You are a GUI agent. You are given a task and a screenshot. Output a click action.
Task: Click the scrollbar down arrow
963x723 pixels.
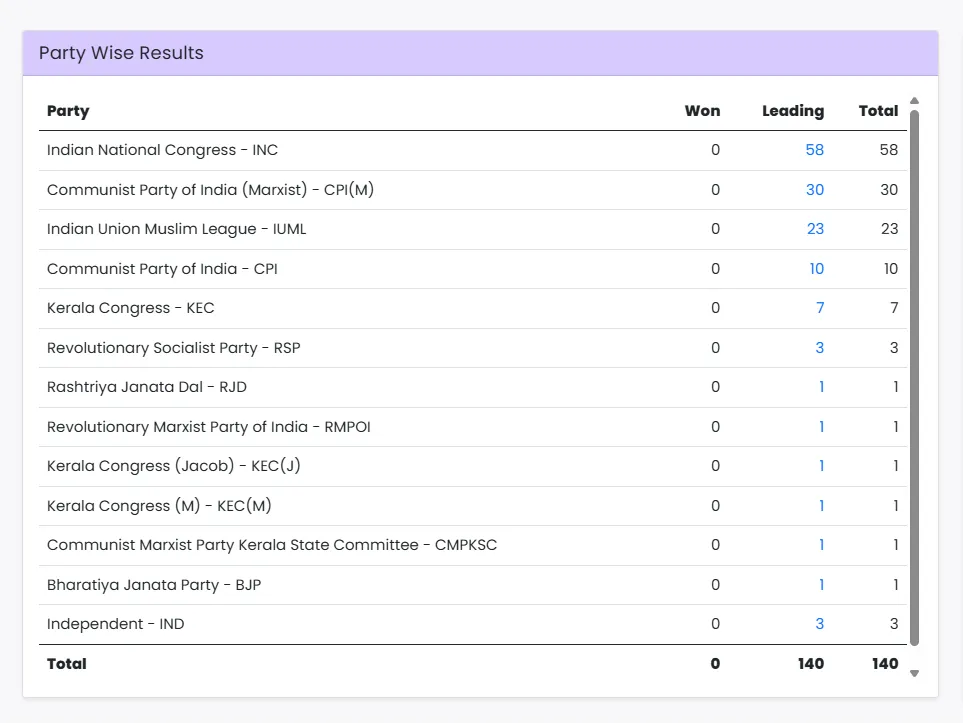click(914, 673)
